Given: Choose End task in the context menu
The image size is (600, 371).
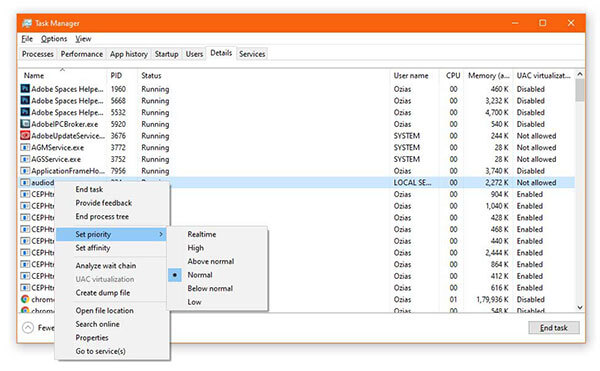Looking at the screenshot, I should [89, 189].
